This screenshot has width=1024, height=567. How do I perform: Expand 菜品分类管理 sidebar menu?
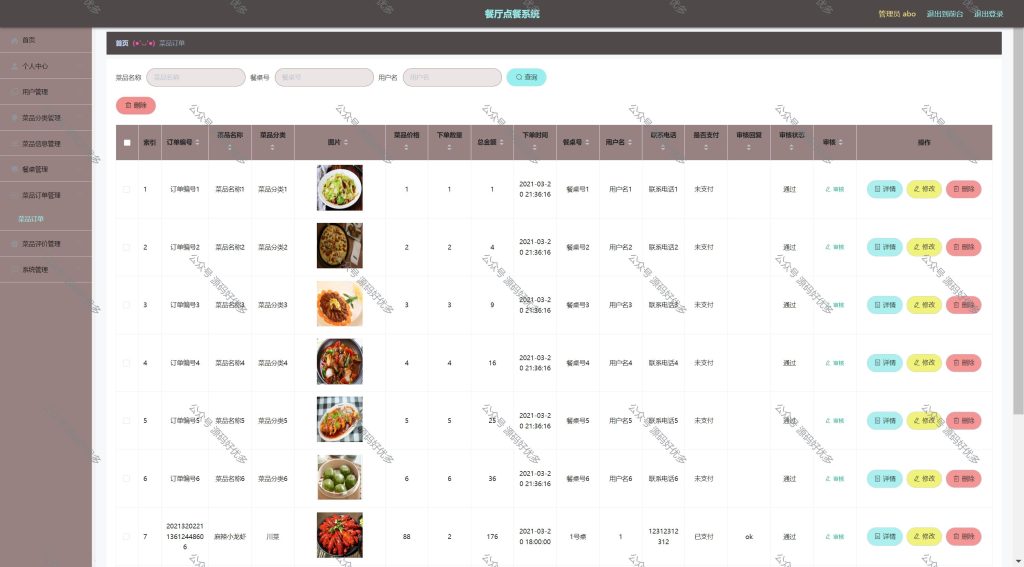point(41,118)
